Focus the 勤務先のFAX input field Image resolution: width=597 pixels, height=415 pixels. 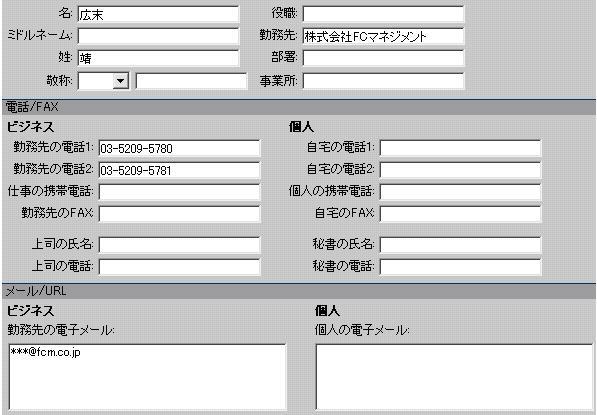pyautogui.click(x=179, y=214)
